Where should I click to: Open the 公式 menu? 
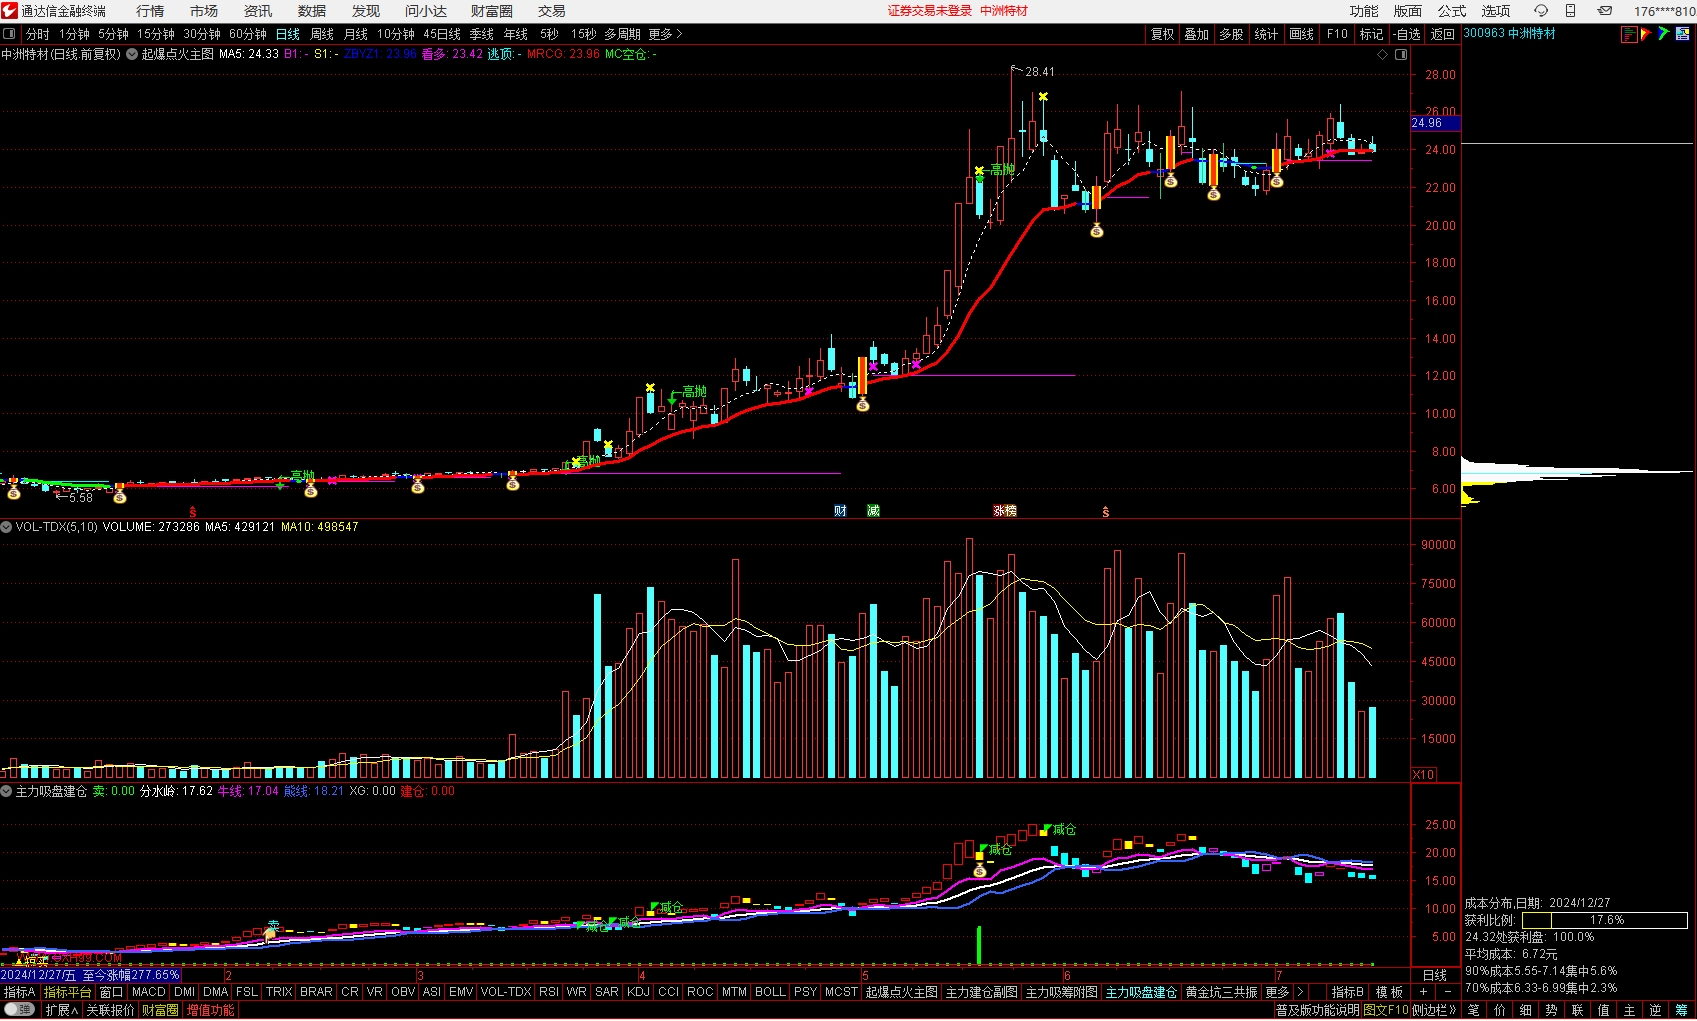pos(1452,11)
